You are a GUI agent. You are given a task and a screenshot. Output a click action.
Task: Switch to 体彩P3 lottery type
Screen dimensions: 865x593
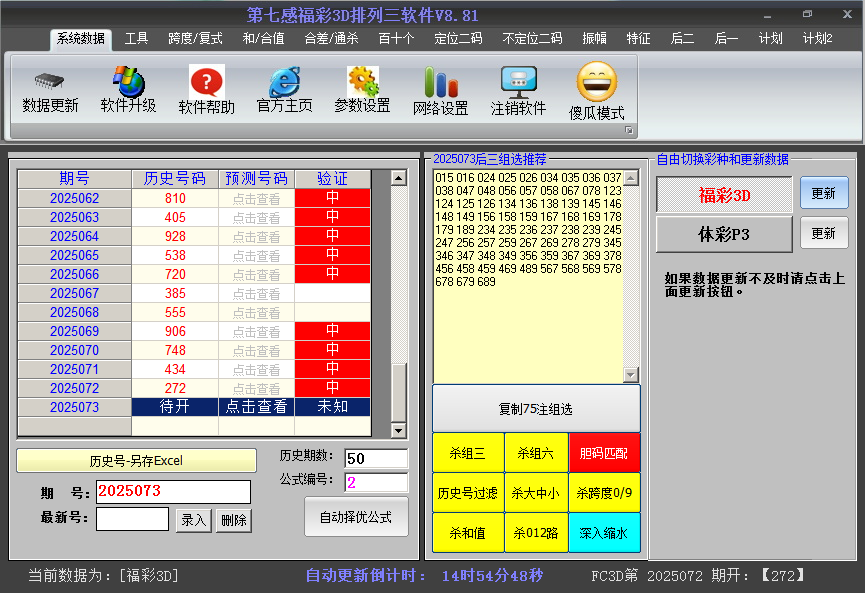tap(724, 234)
